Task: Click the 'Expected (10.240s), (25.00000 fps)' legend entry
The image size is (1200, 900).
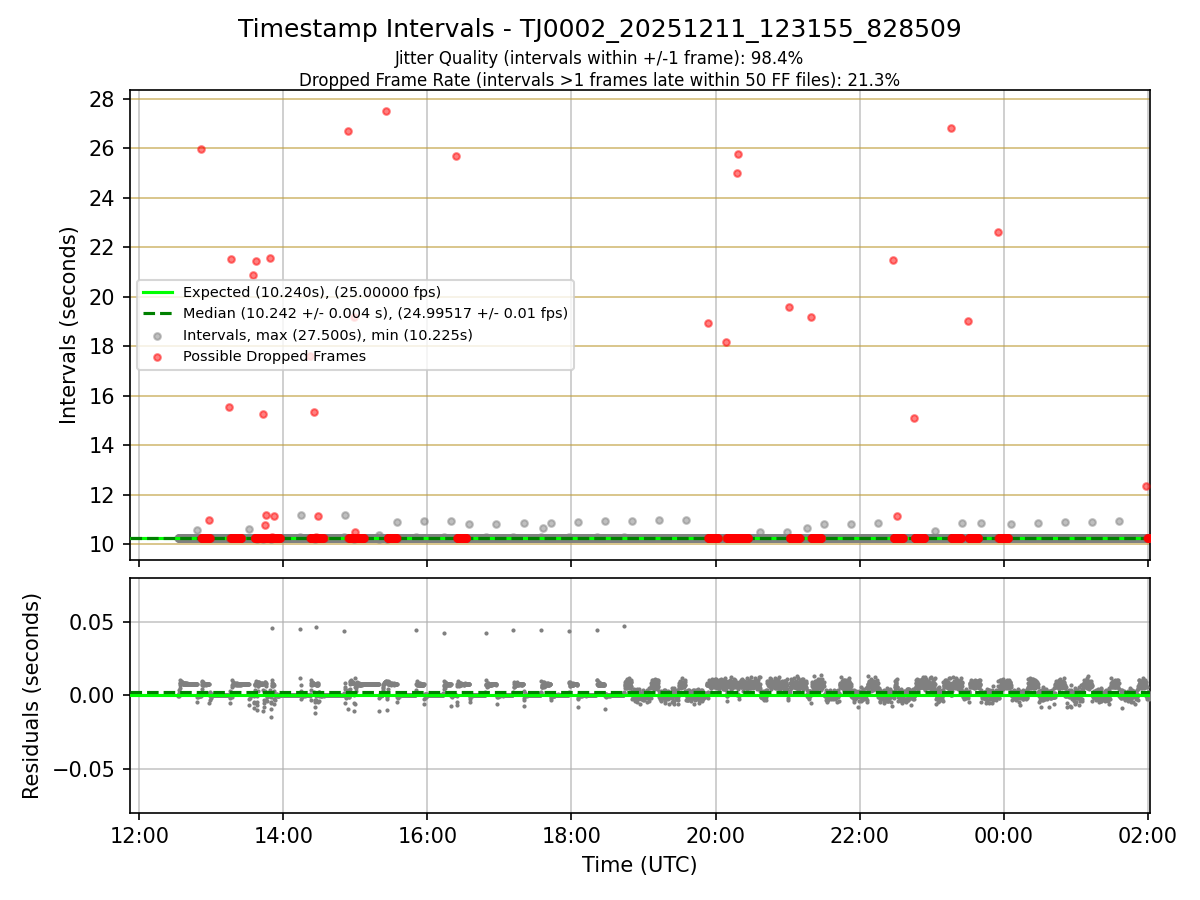Action: [x=312, y=292]
